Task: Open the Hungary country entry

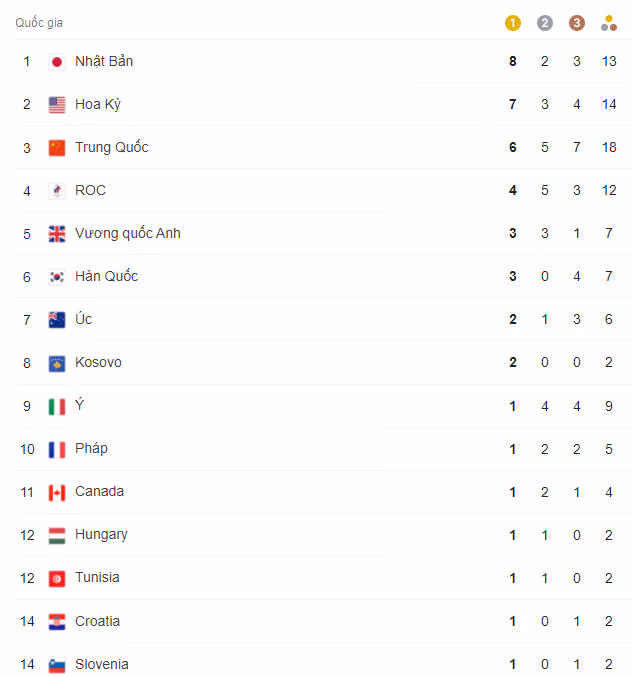Action: click(x=101, y=535)
